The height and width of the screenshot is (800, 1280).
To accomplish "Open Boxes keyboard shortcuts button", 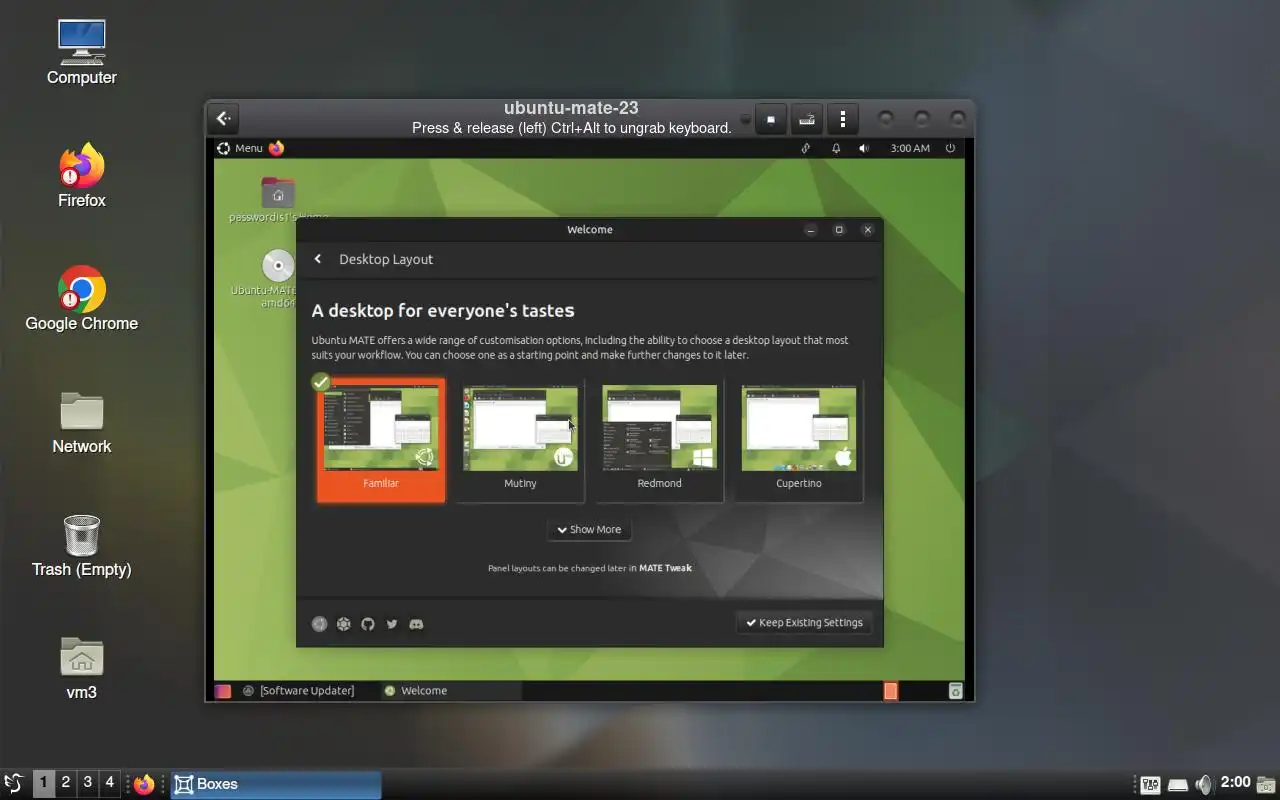I will coord(807,119).
